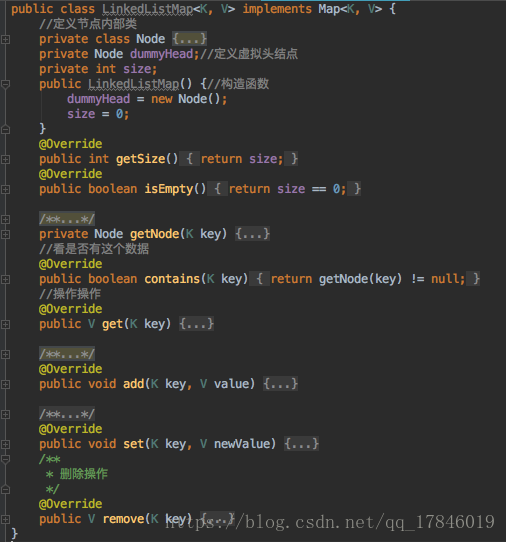Expand getNode method via gutter plus marker
The image size is (506, 542).
(x=5, y=234)
